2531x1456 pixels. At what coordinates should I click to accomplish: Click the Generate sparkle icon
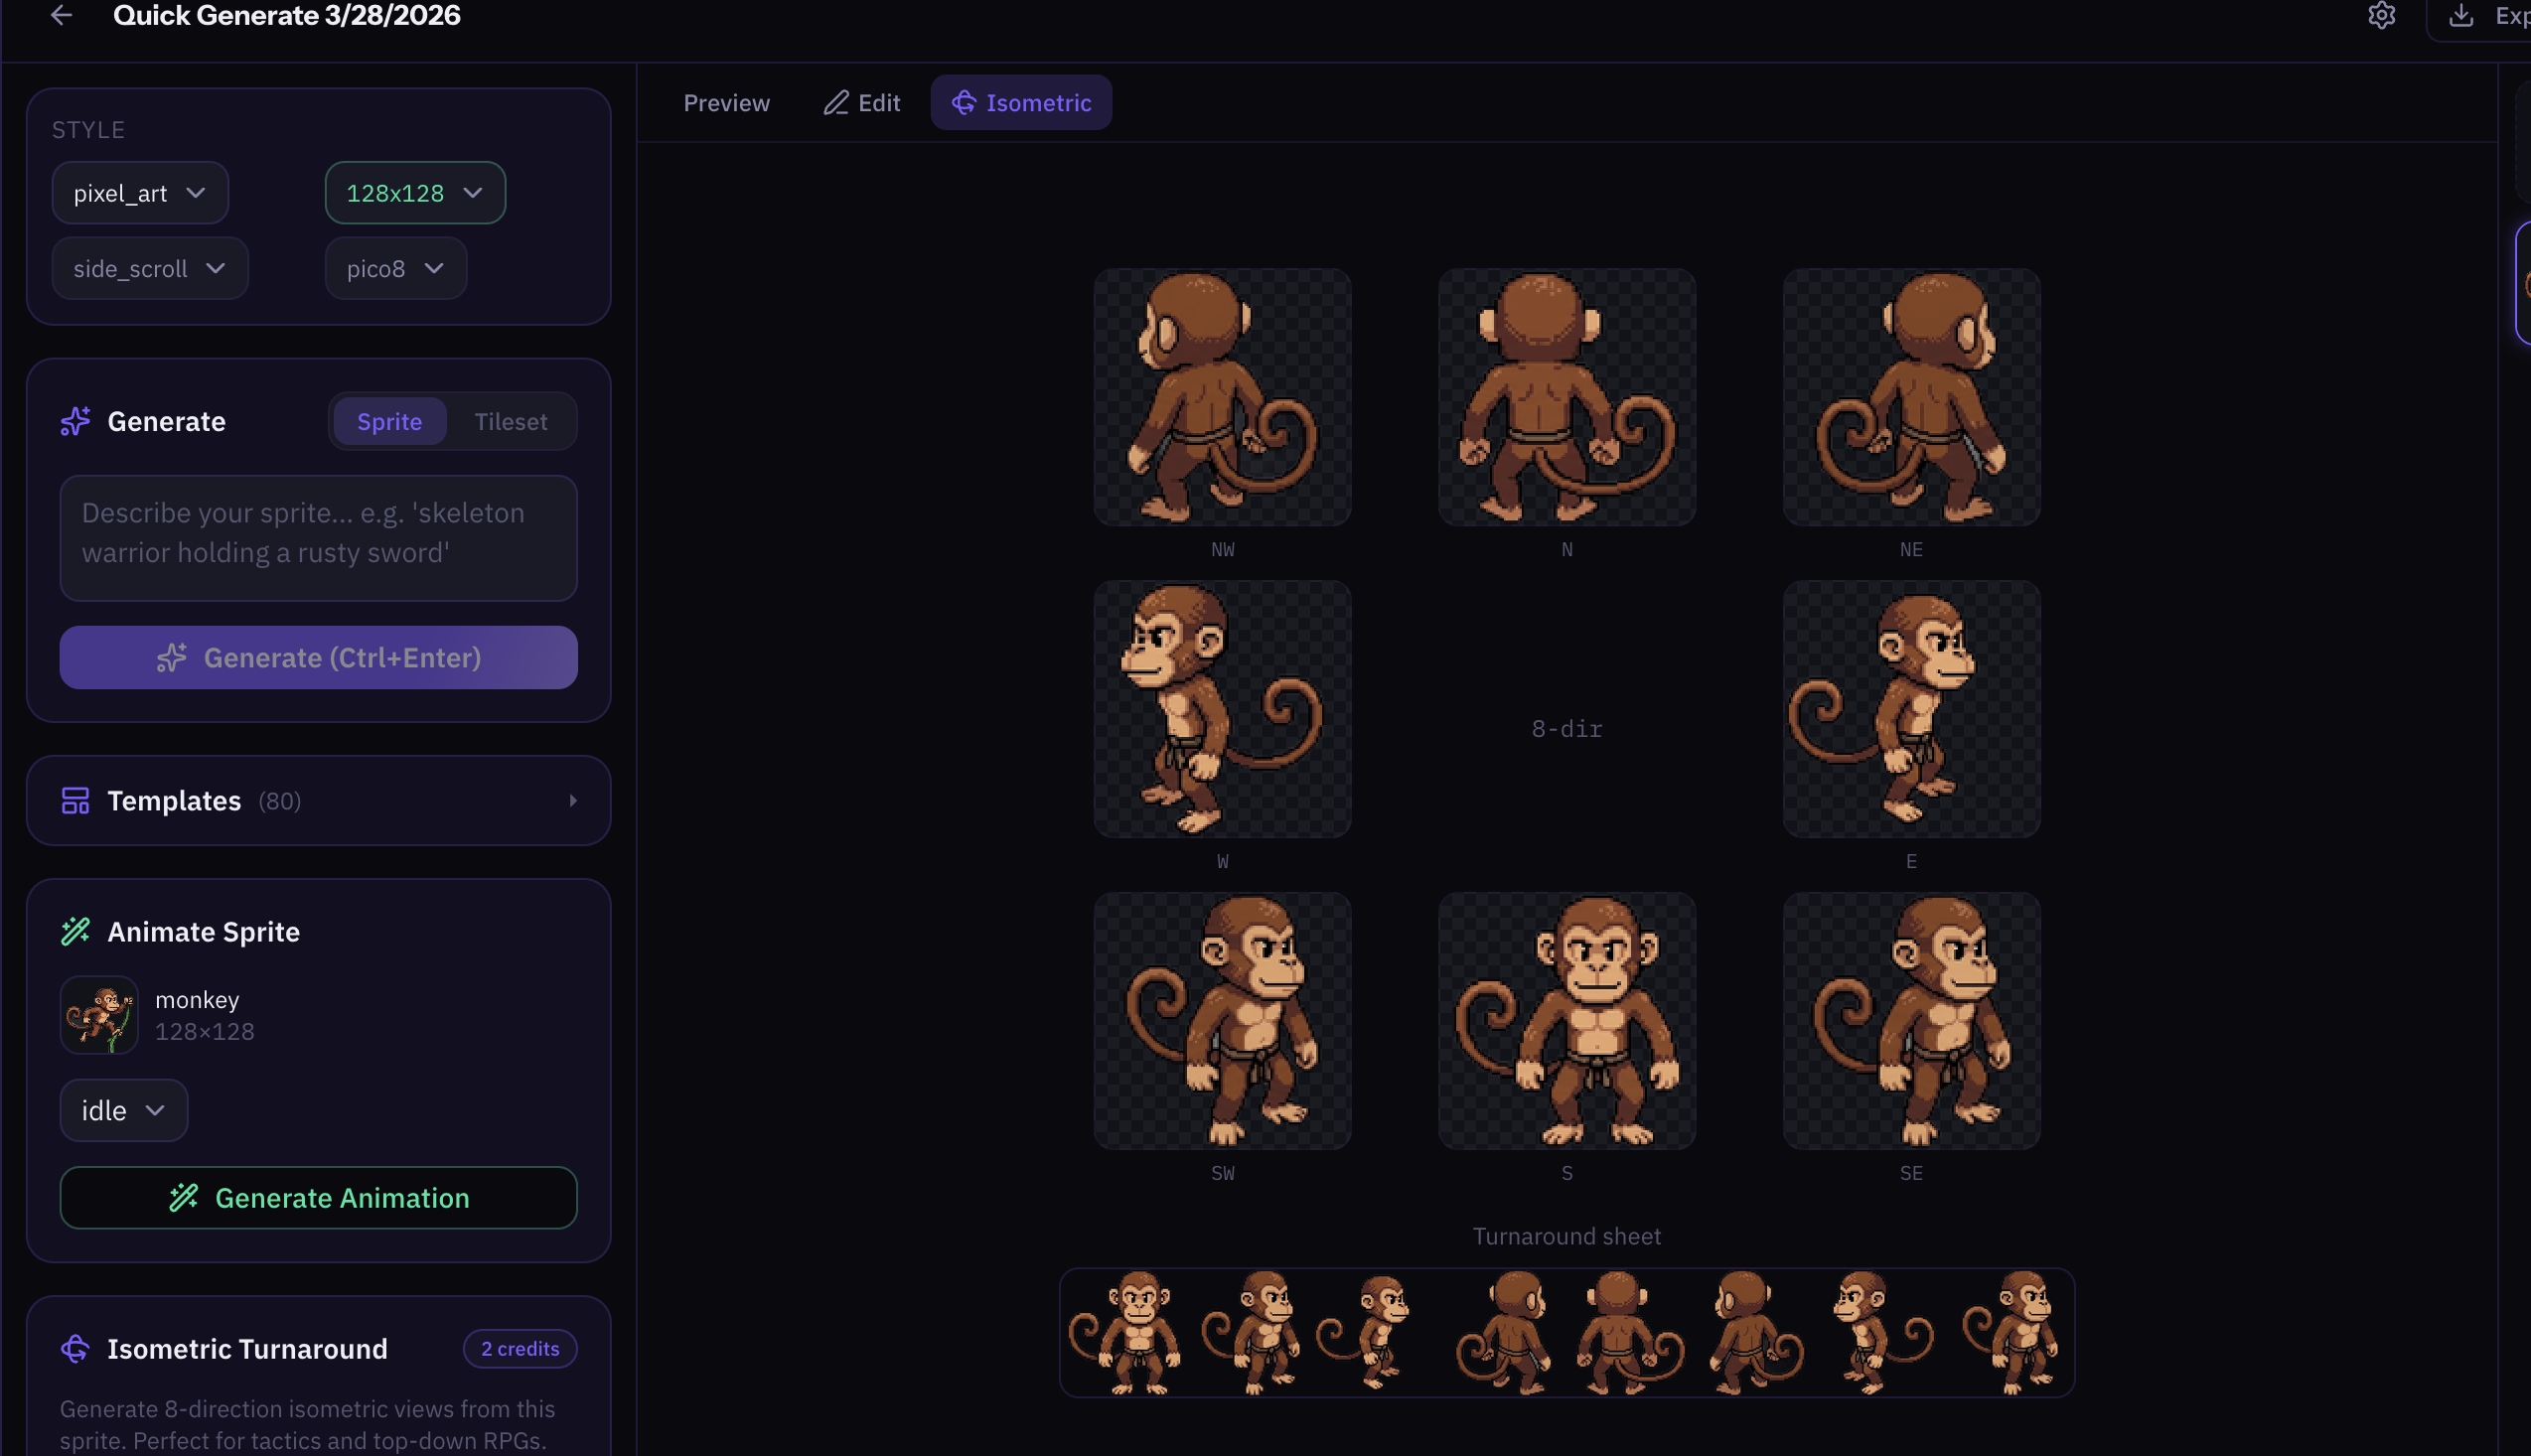pos(75,421)
